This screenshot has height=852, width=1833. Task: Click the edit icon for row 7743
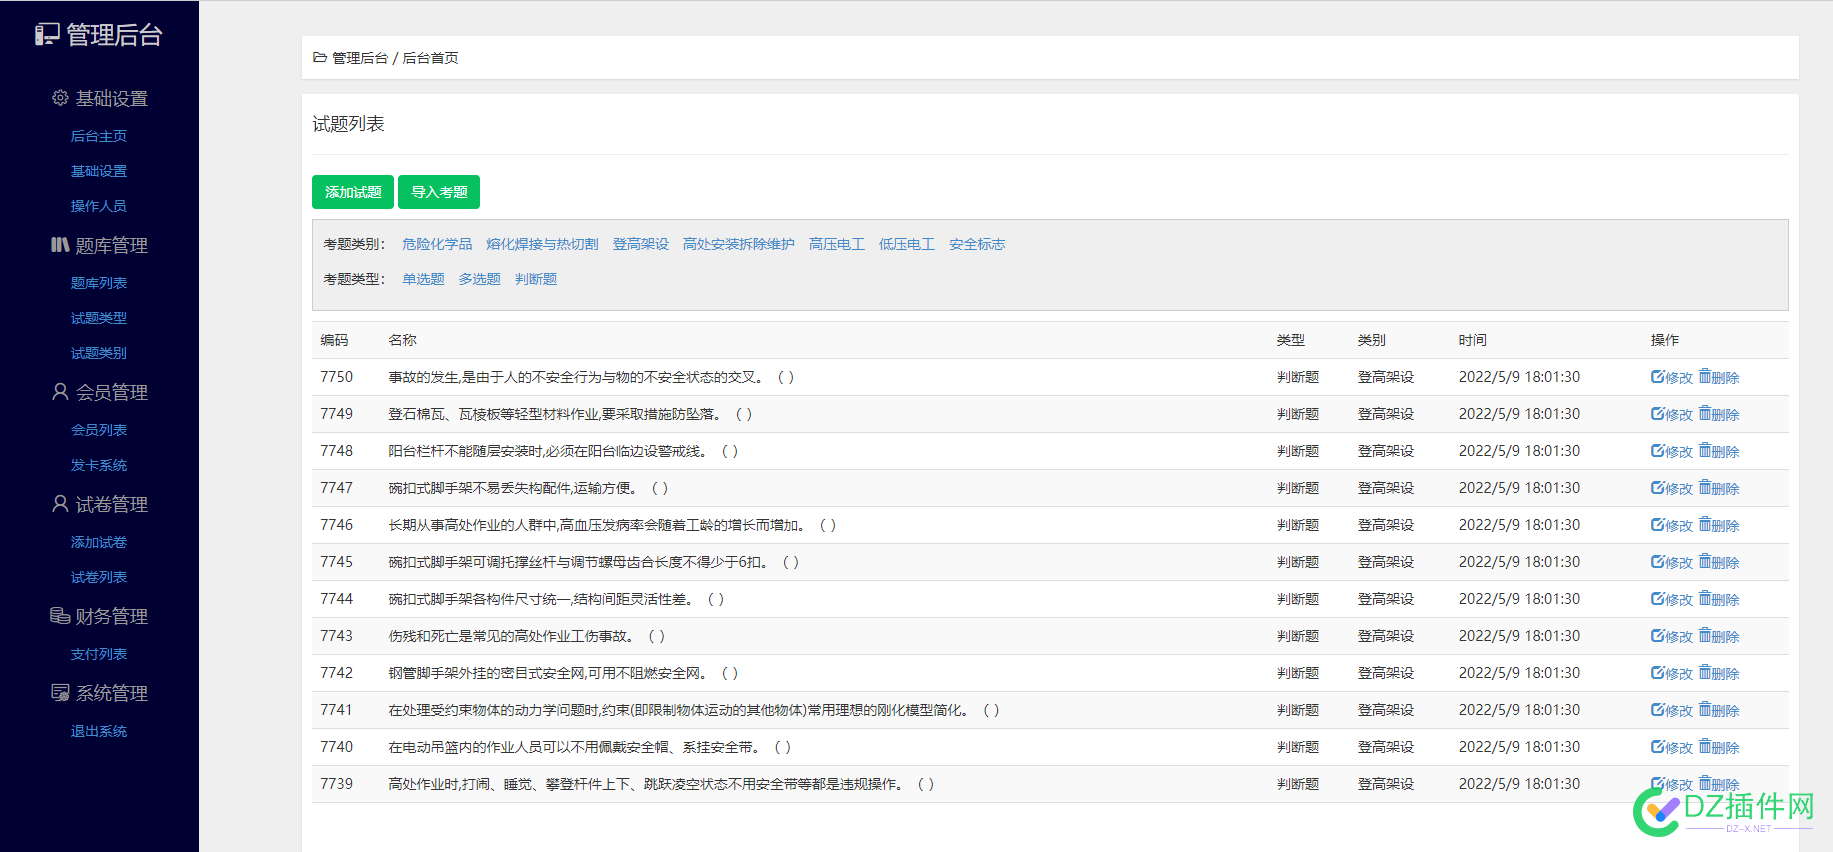1657,635
